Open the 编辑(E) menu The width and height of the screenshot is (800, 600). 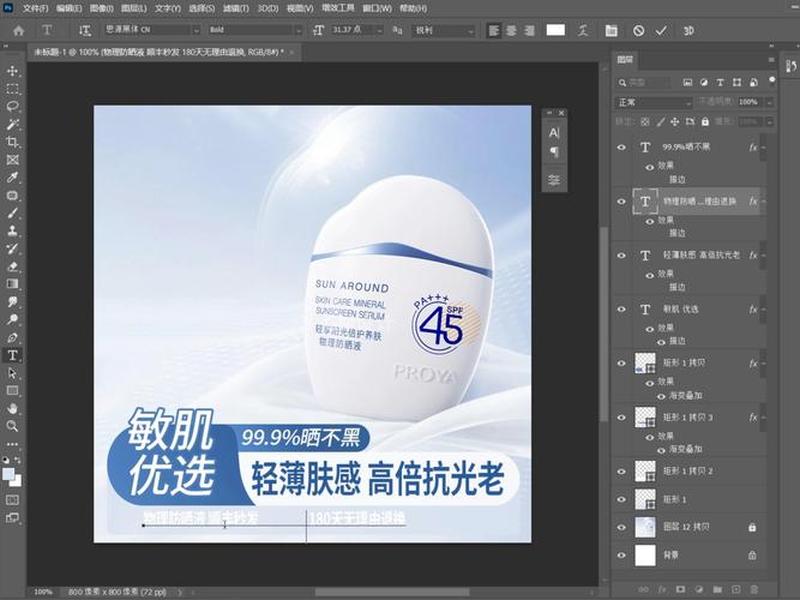69,8
